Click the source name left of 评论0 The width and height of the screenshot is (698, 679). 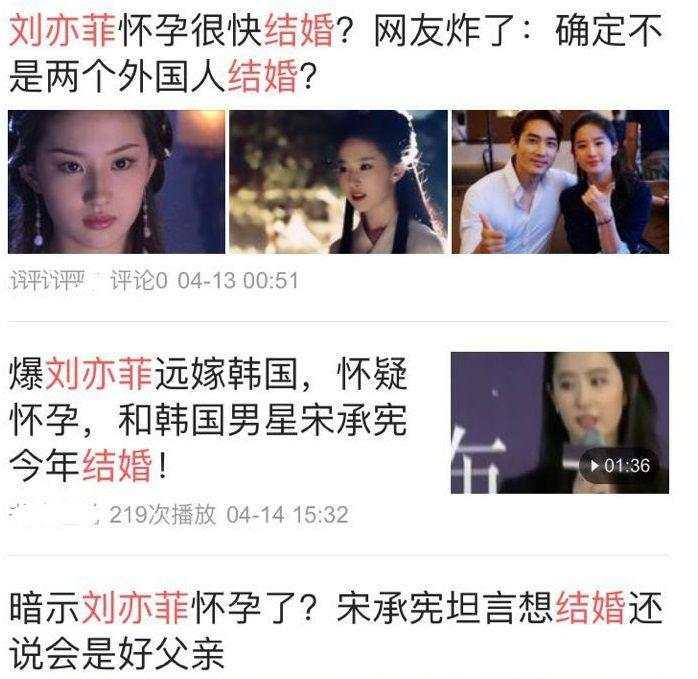[x=47, y=281]
